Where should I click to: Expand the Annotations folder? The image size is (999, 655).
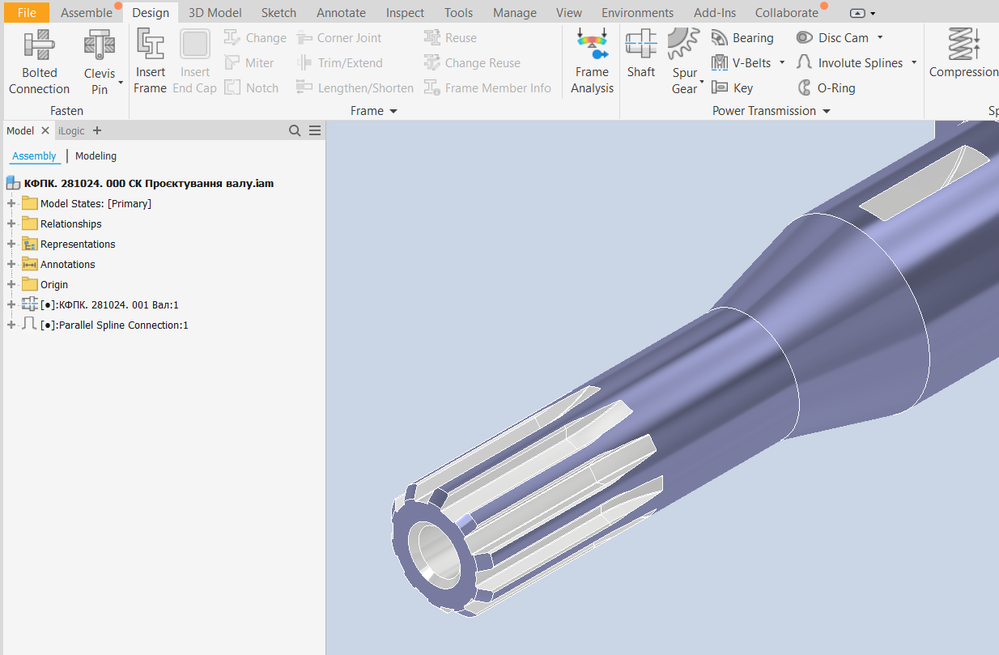click(x=11, y=264)
